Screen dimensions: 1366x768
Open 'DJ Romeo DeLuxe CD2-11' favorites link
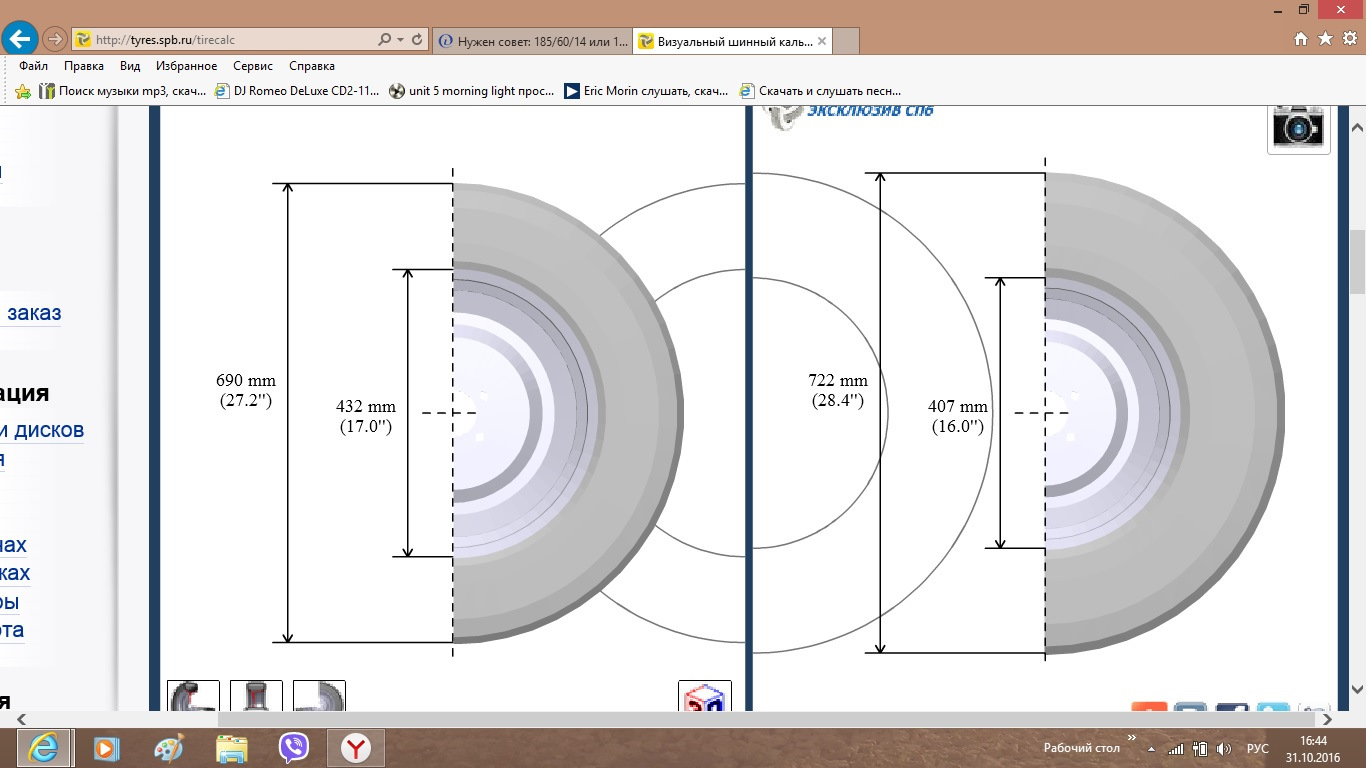coord(298,91)
